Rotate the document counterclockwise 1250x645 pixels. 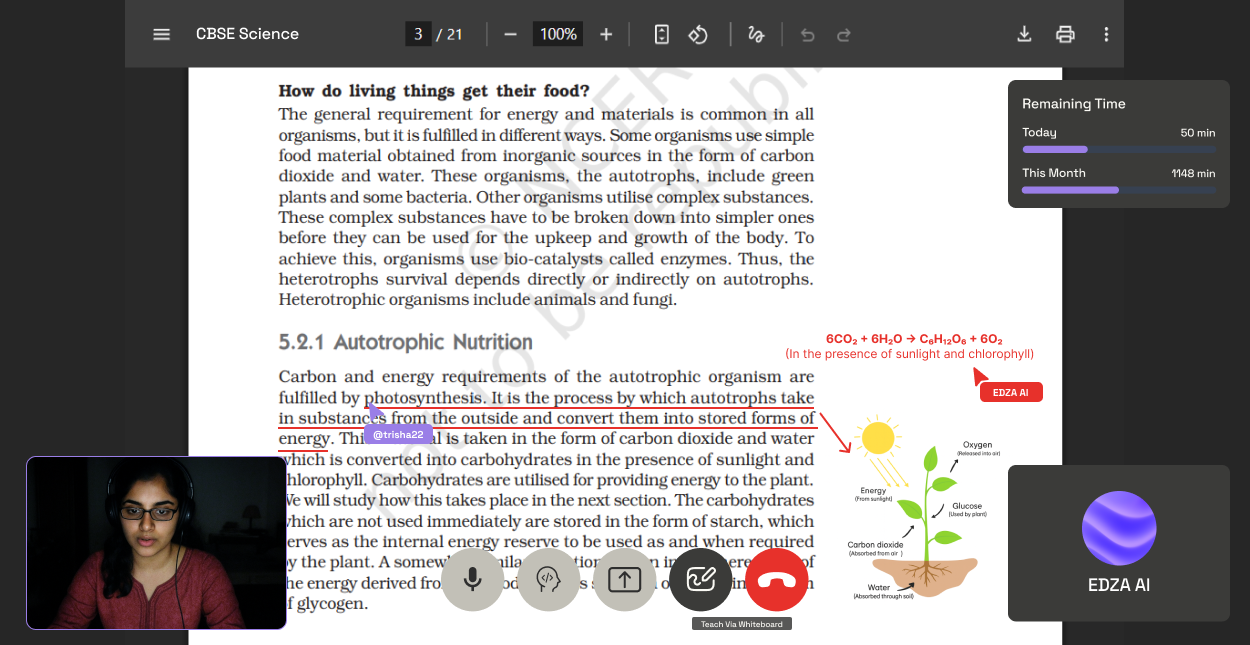pyautogui.click(x=698, y=34)
